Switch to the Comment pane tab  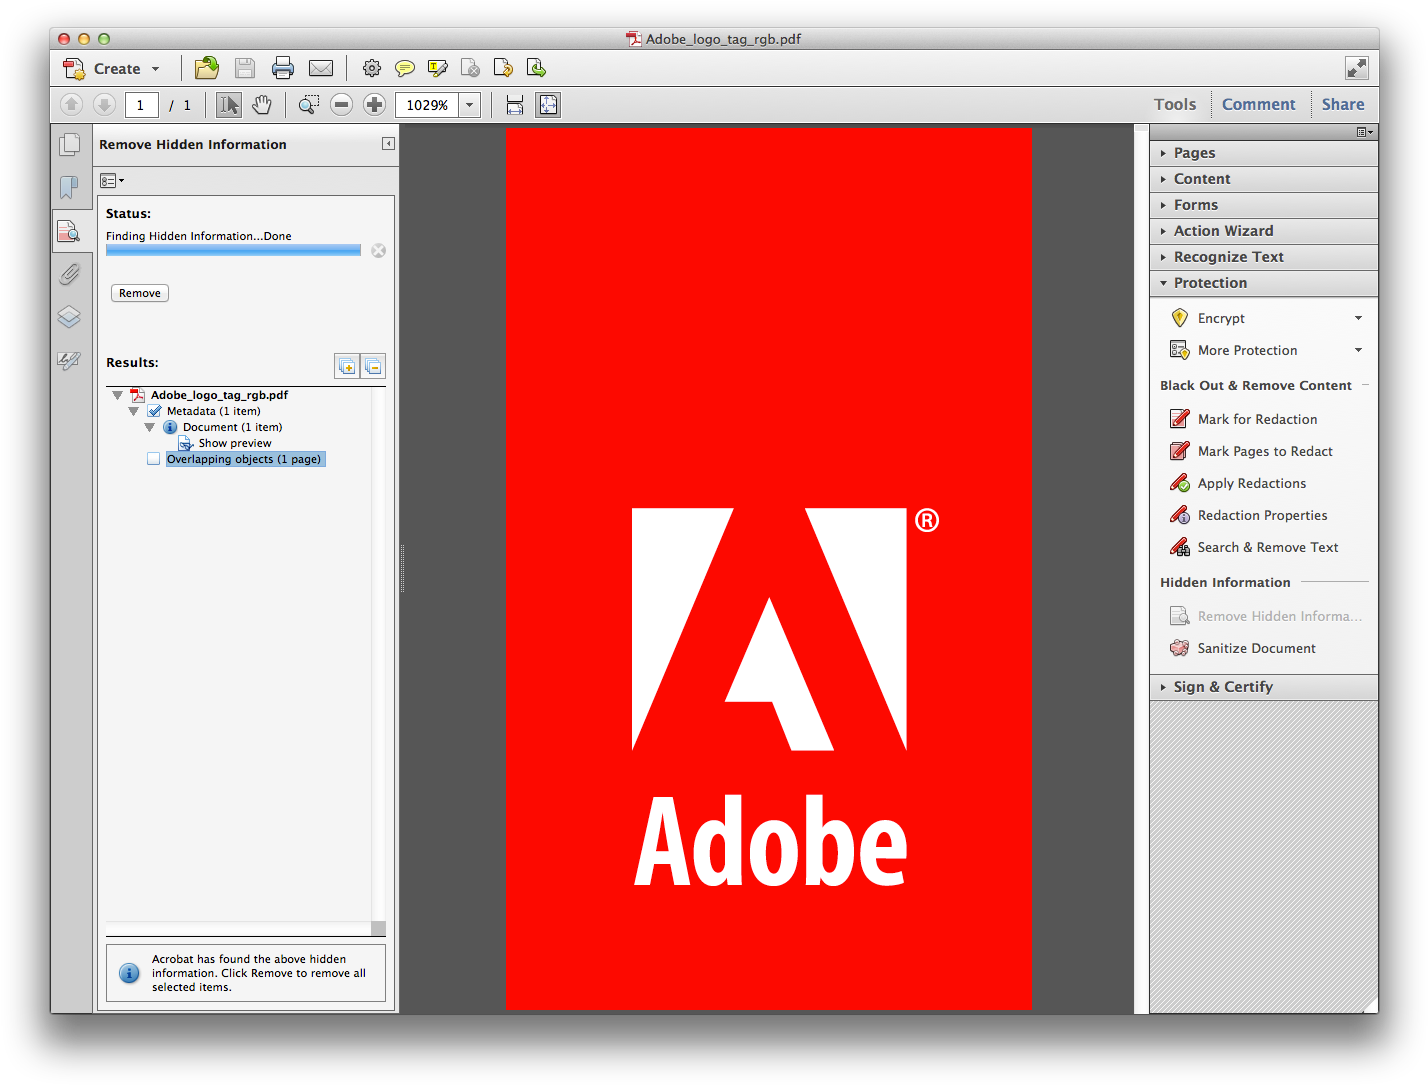pos(1258,104)
